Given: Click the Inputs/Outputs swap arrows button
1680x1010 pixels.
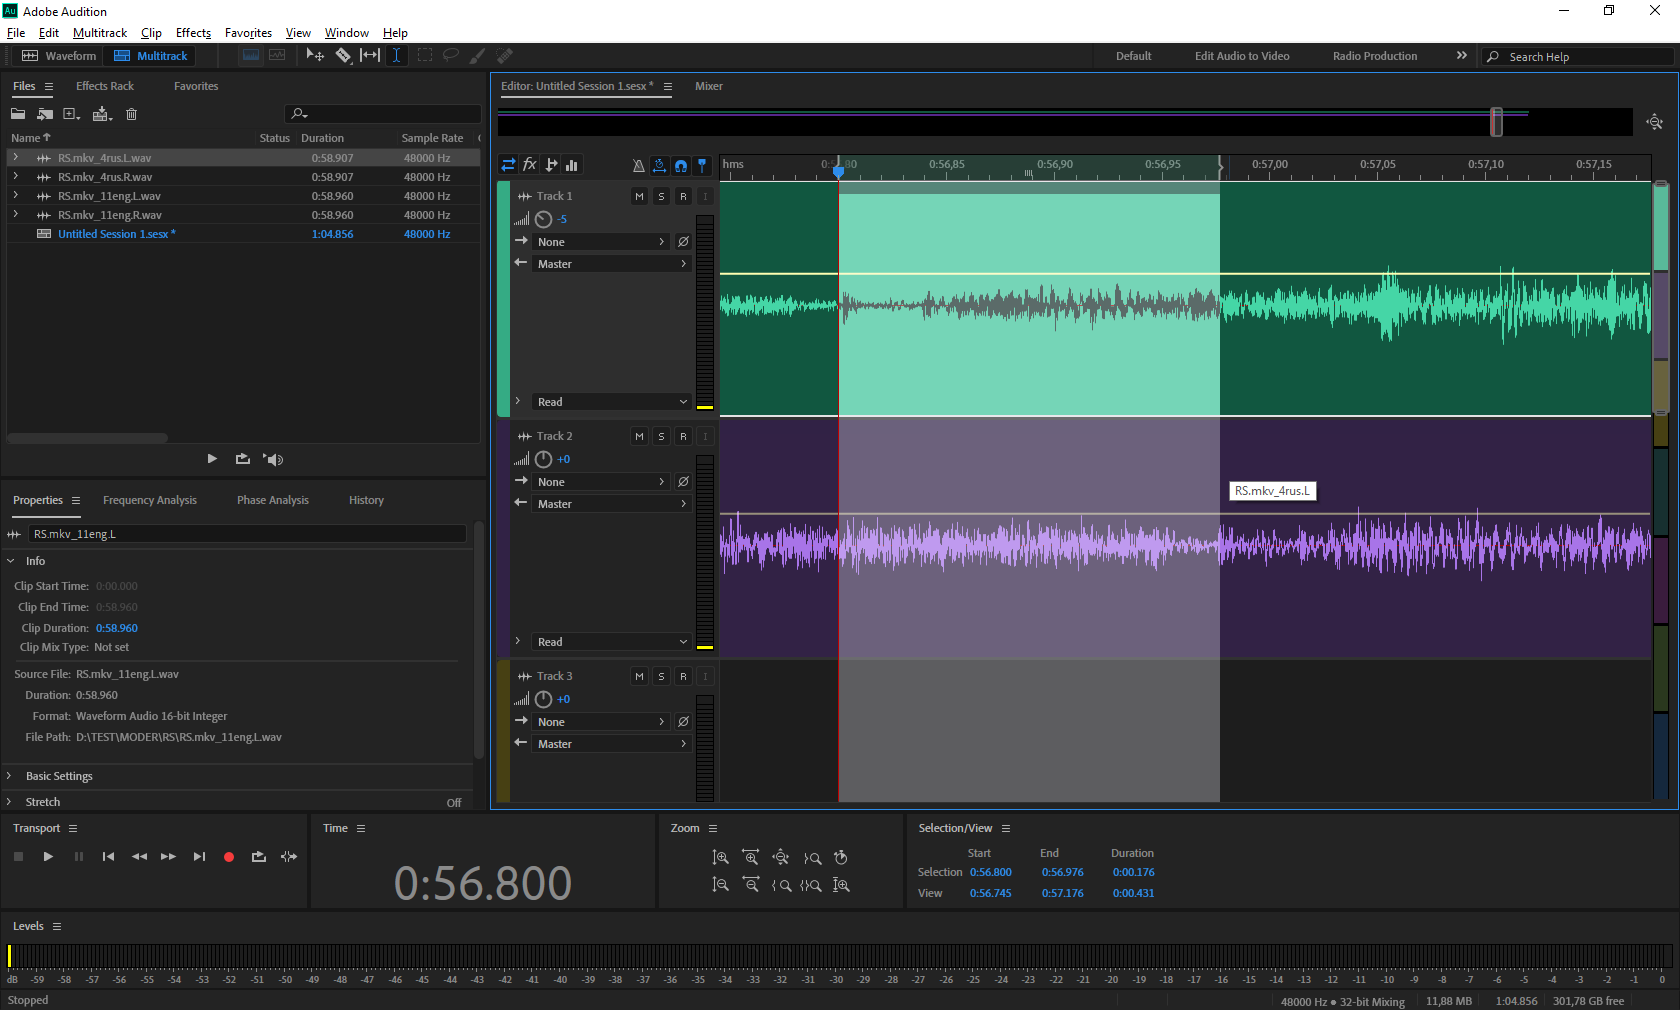Looking at the screenshot, I should [x=508, y=165].
